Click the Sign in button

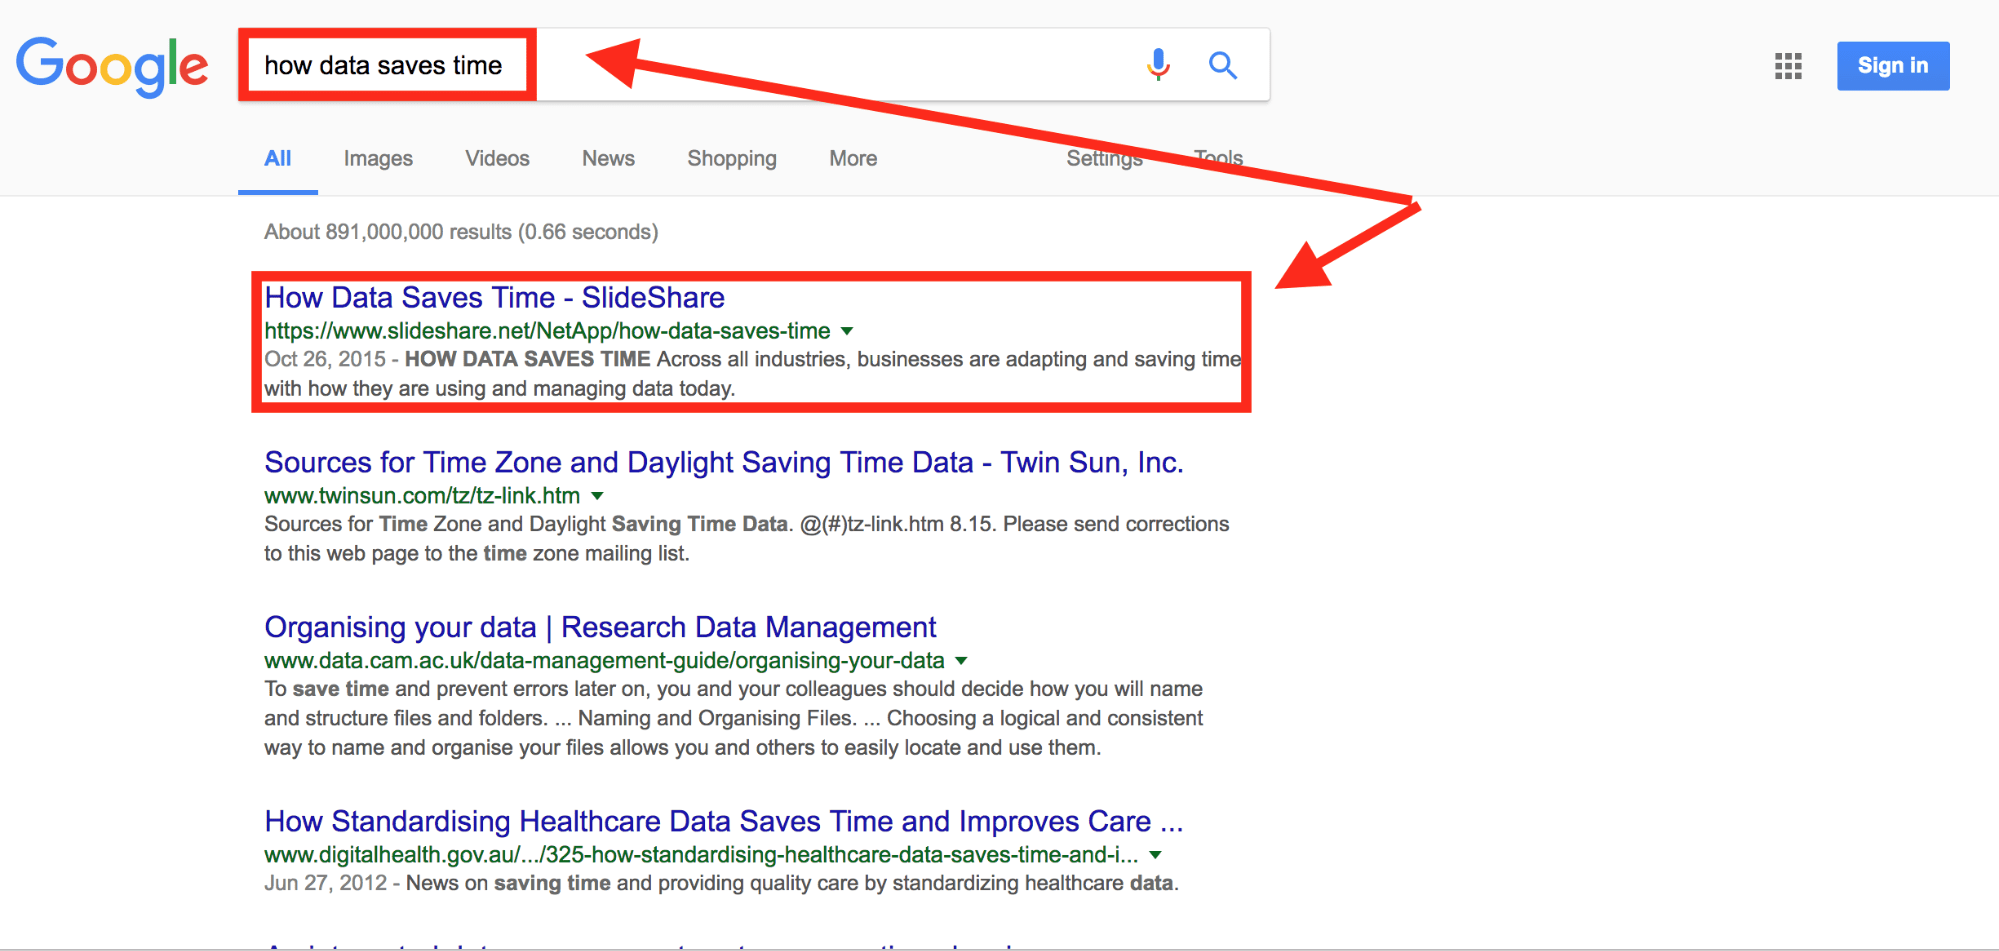click(x=1892, y=66)
